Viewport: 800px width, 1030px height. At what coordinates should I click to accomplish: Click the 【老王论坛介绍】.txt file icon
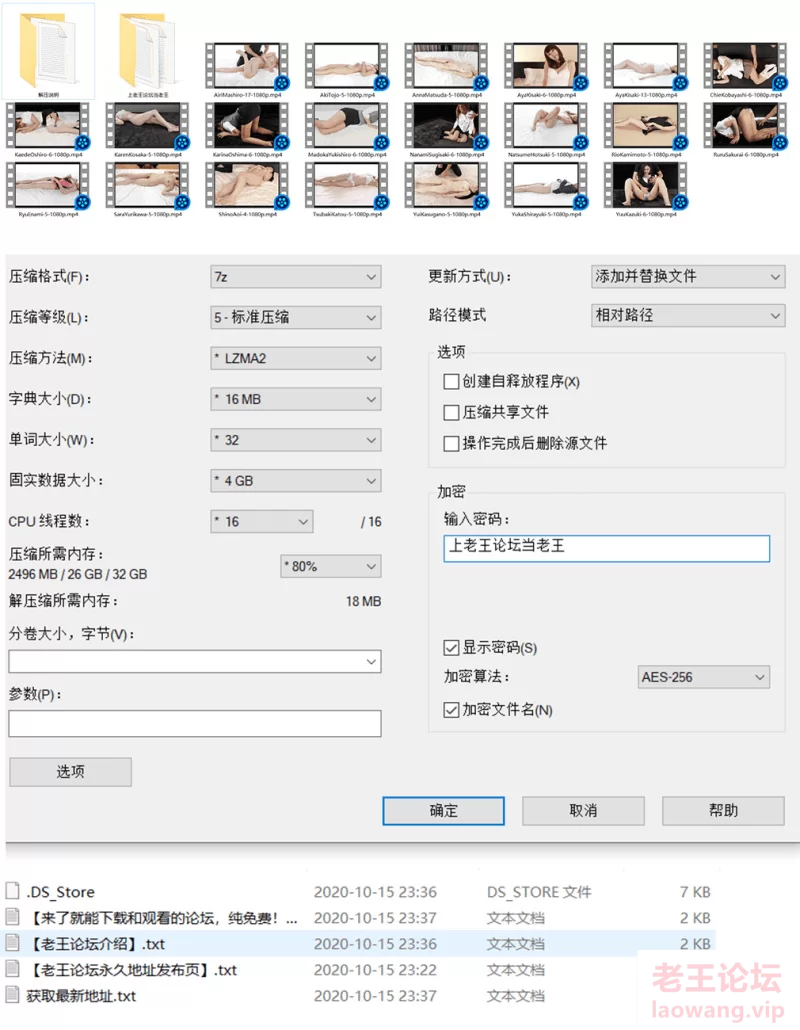point(12,943)
